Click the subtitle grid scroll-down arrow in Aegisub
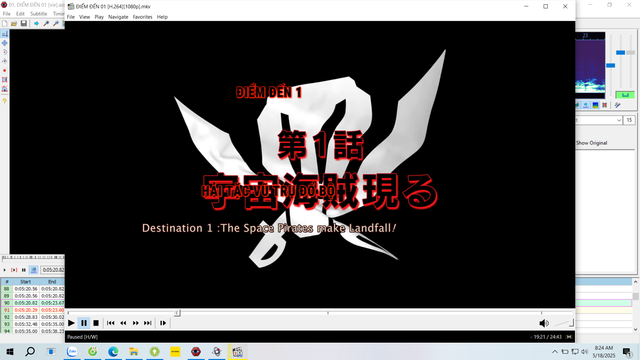 636,329
